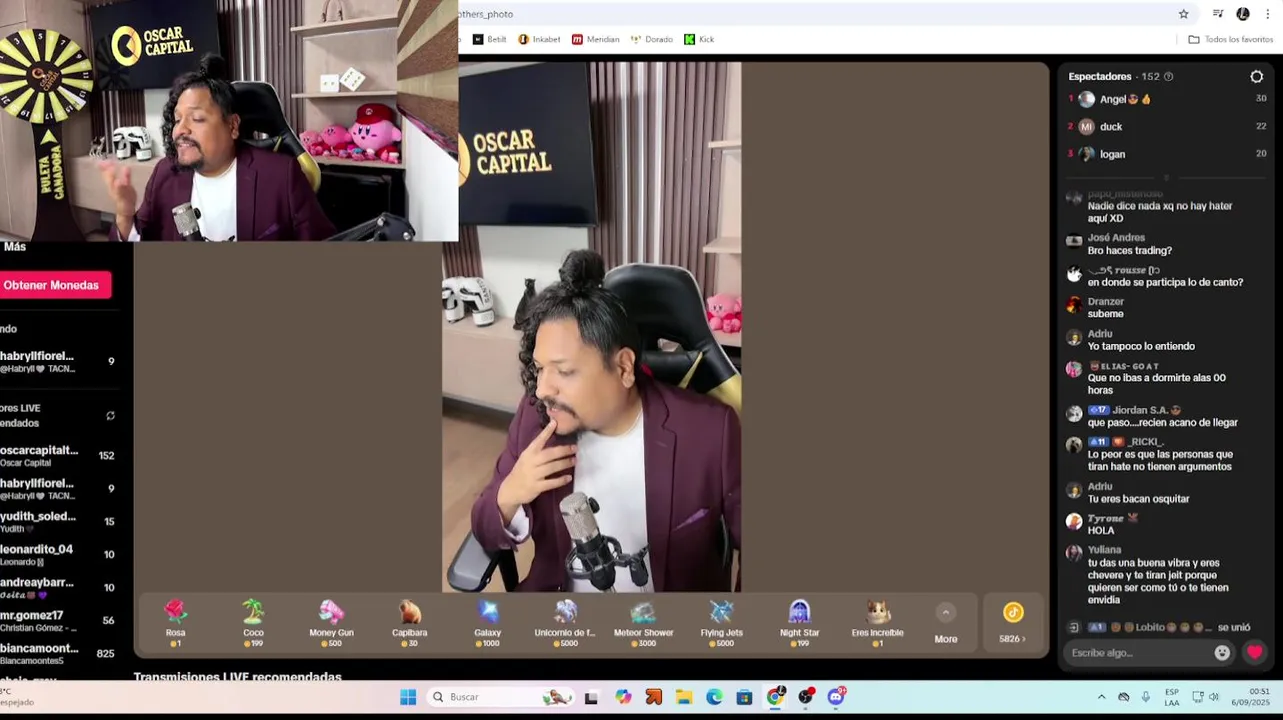Open the volume control in system tray
1283x720 pixels.
[1214, 697]
